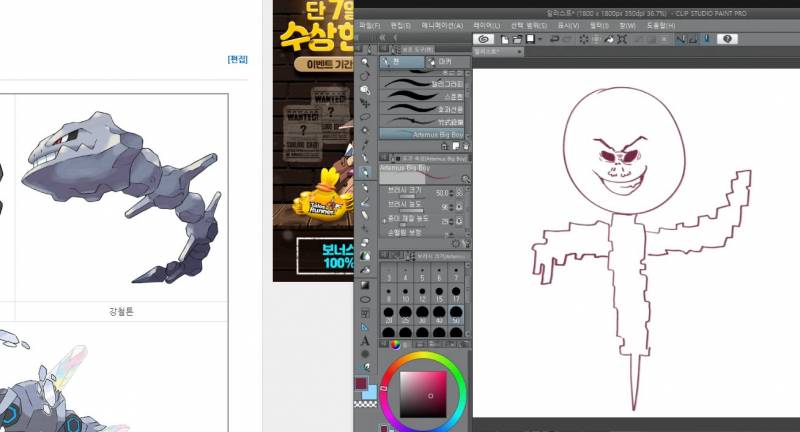800x432 pixels.
Task: Click the duplicate sub tool icon
Action: tap(456, 146)
